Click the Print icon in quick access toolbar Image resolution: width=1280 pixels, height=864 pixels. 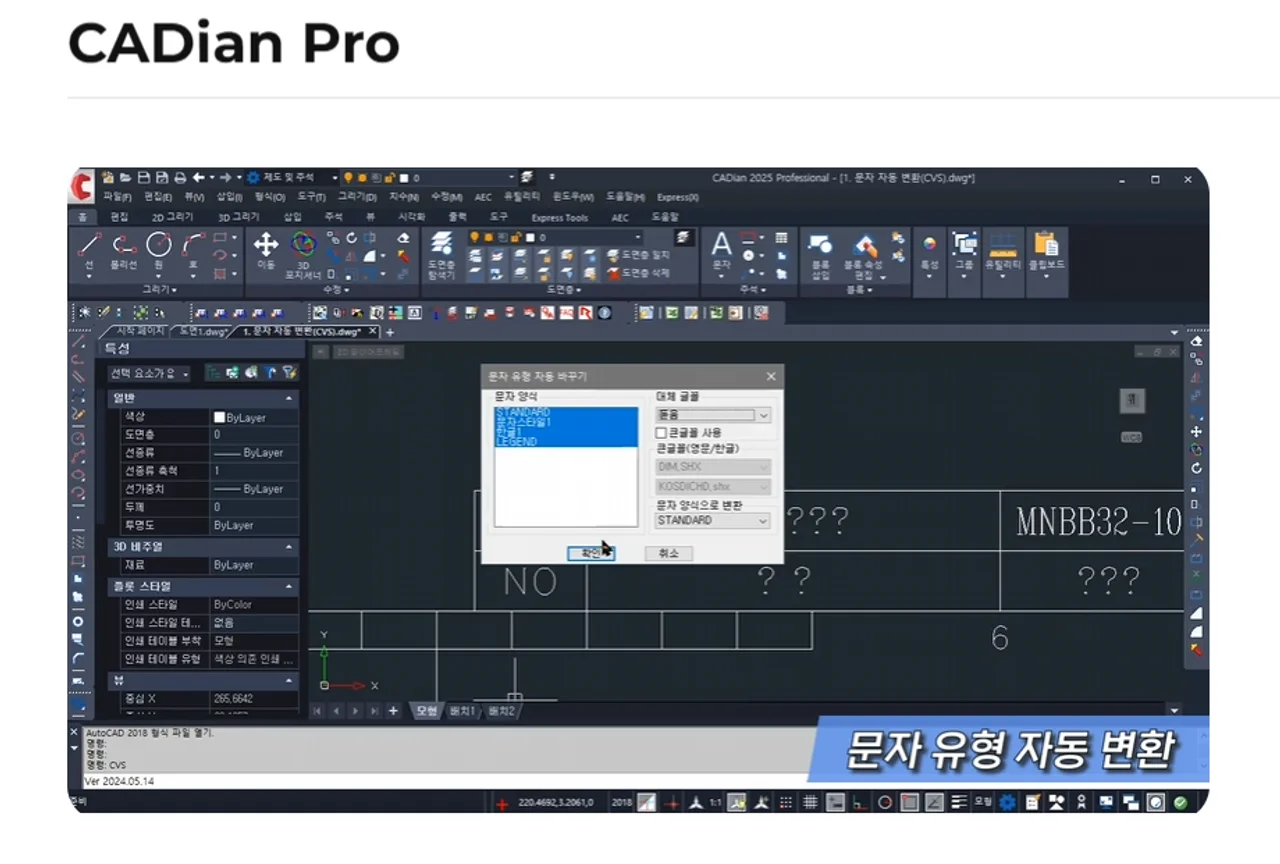[178, 178]
